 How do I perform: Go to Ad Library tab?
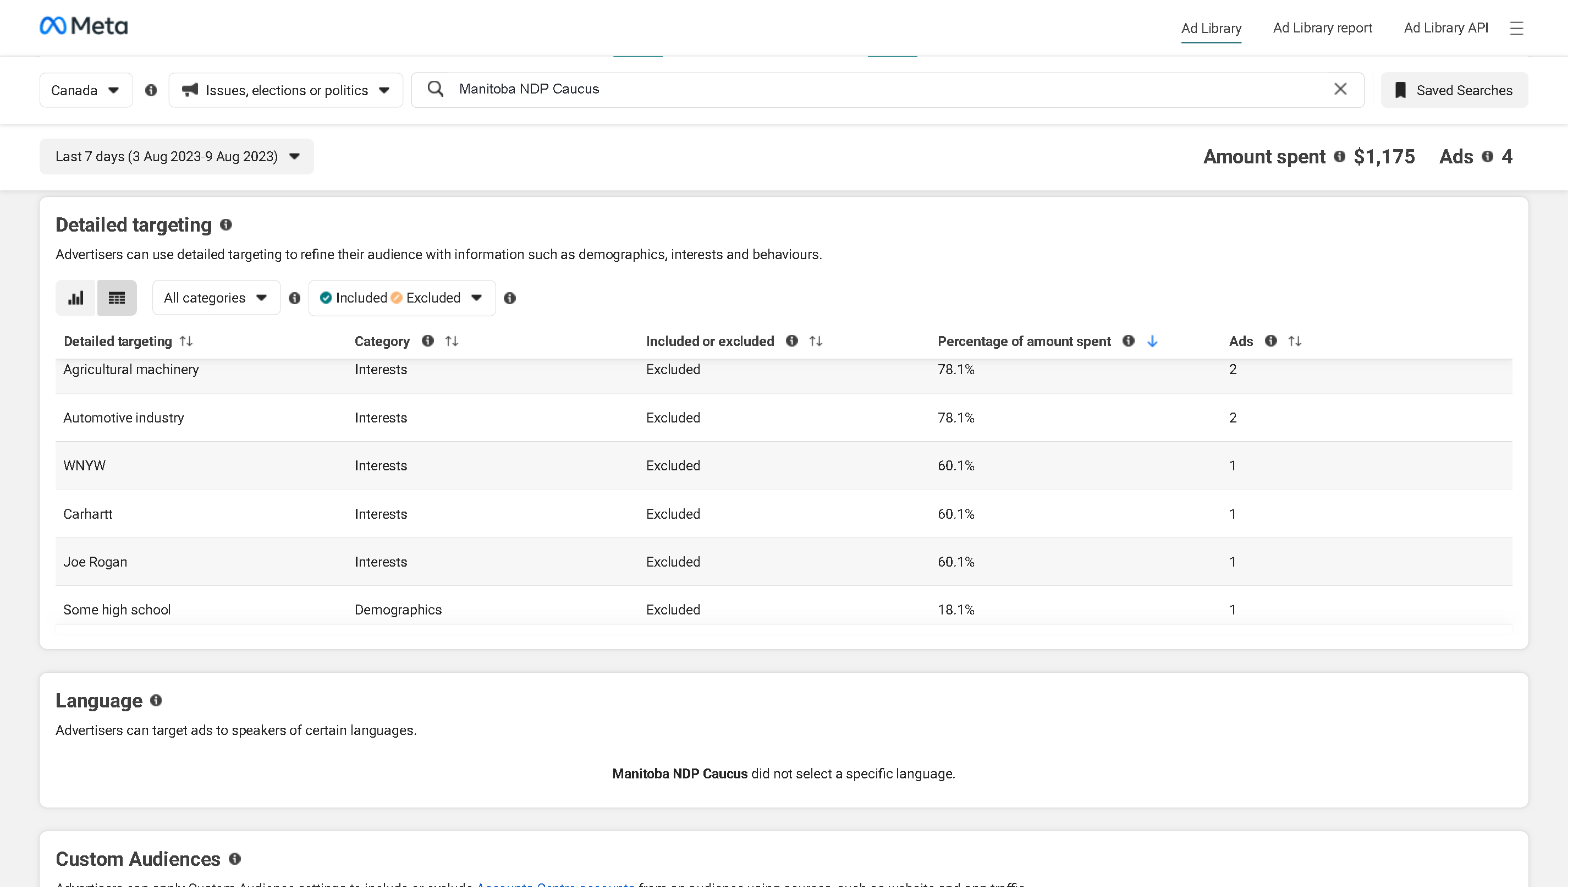click(x=1211, y=28)
